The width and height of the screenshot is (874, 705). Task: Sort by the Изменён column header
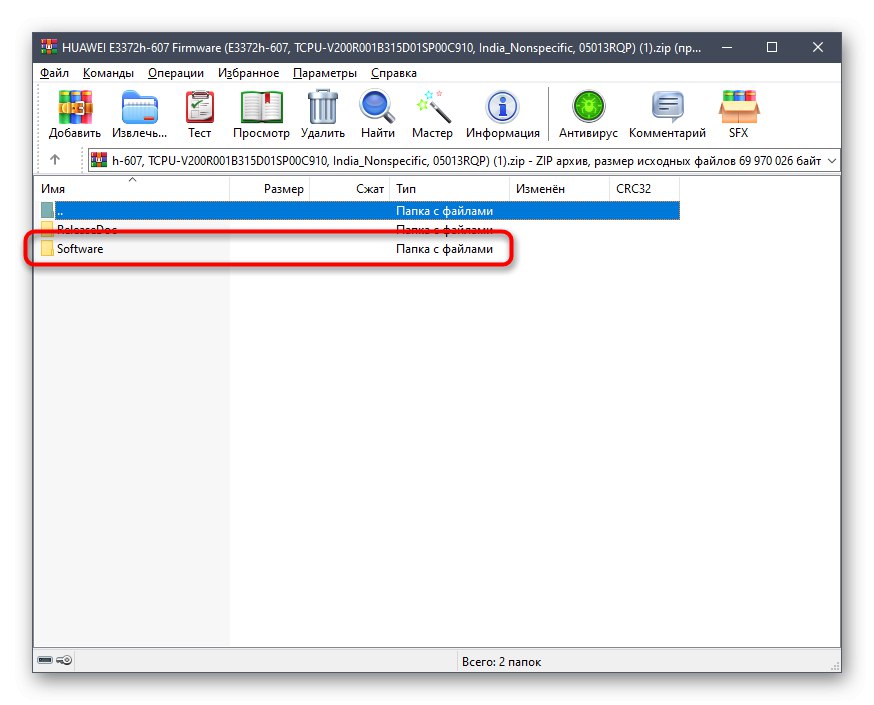(559, 188)
